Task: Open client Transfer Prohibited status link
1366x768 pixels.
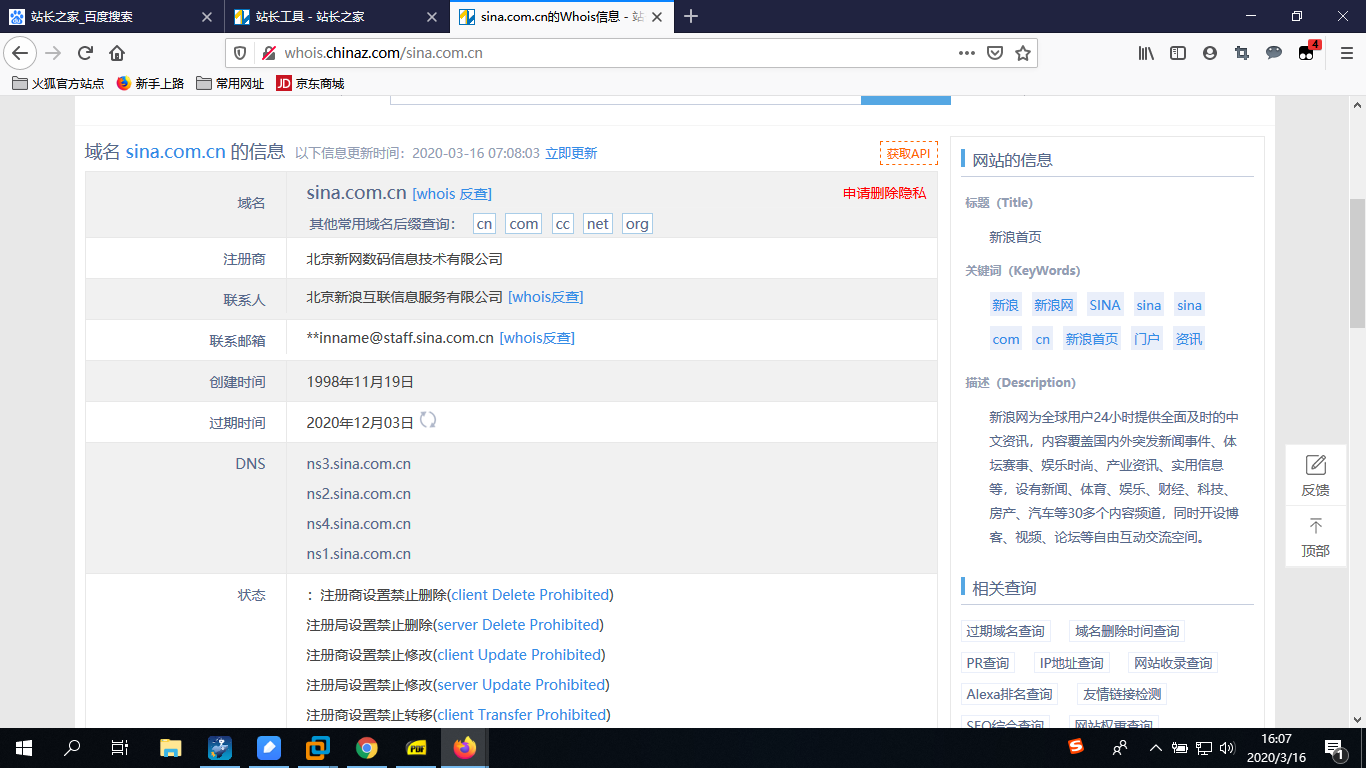Action: 522,715
